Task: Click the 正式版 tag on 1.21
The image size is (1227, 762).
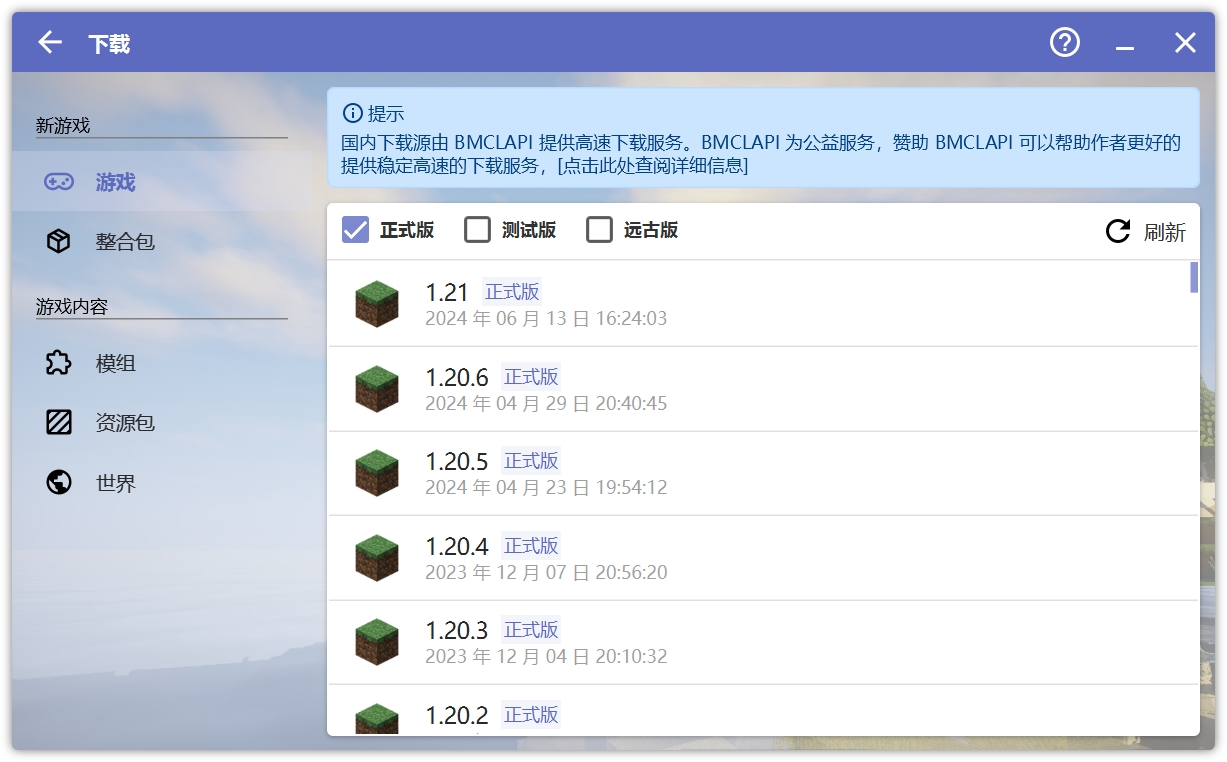Action: click(x=512, y=292)
